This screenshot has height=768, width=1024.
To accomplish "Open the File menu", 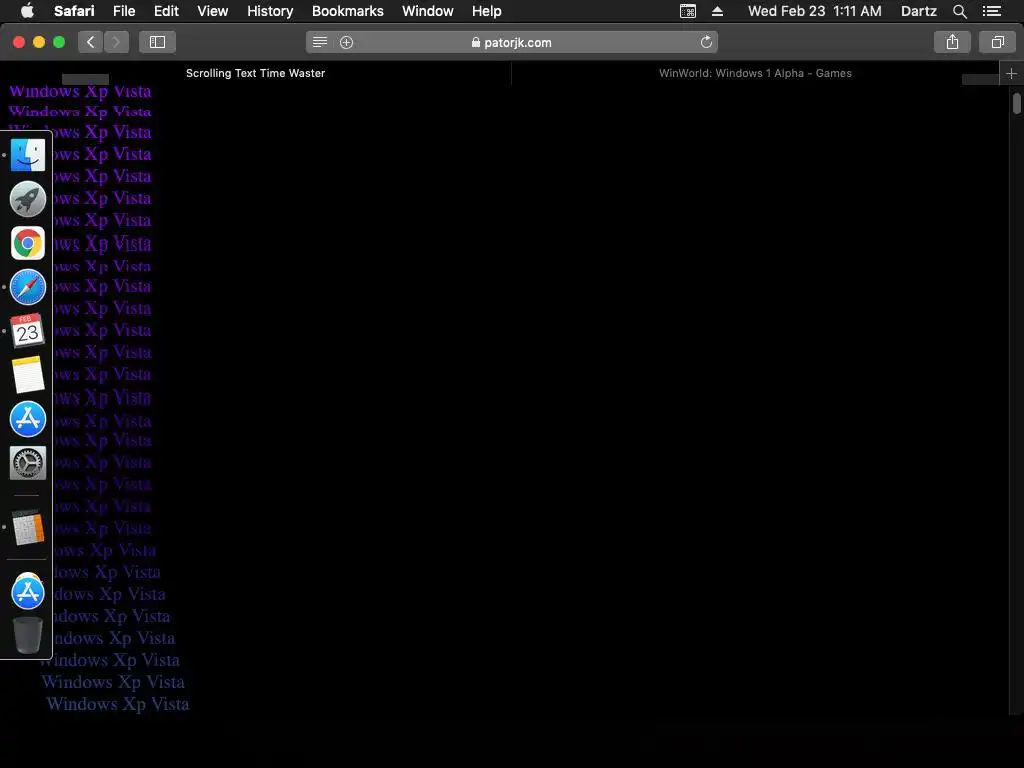I will click(x=124, y=11).
